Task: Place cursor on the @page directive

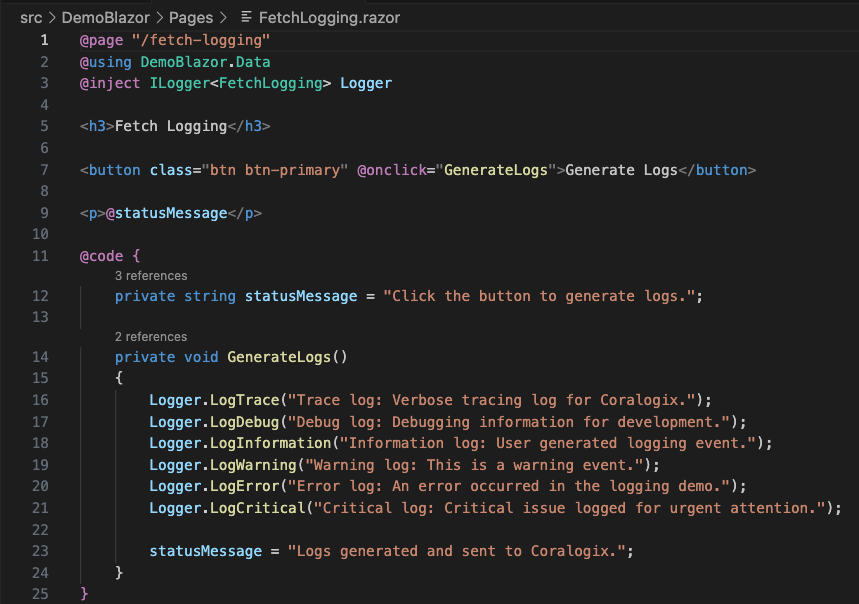Action: pos(101,41)
